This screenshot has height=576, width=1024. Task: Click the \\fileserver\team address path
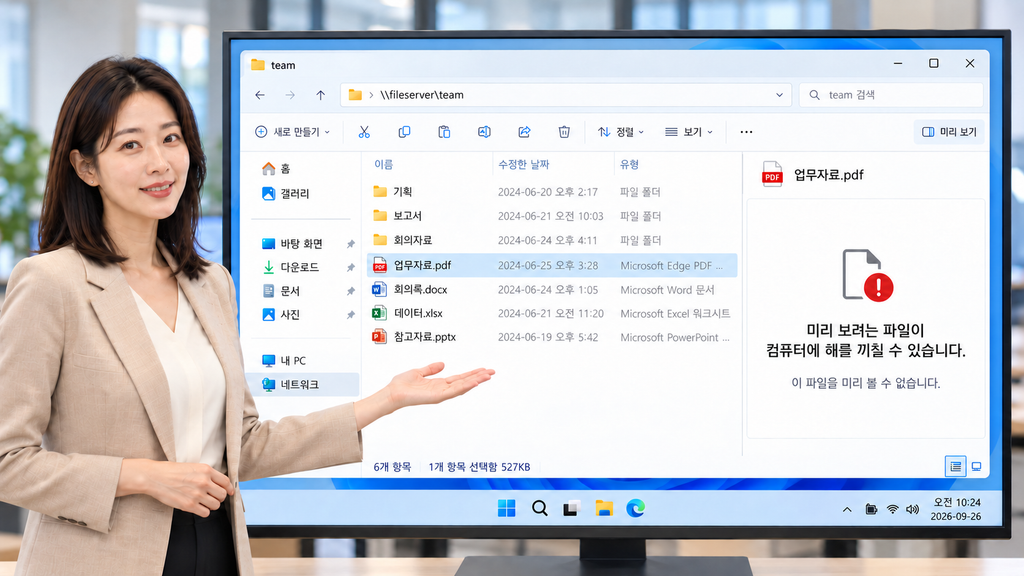pyautogui.click(x=422, y=95)
